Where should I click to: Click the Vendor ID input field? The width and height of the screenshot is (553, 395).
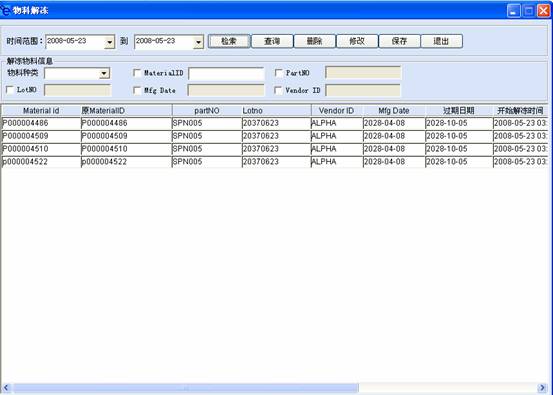point(363,90)
